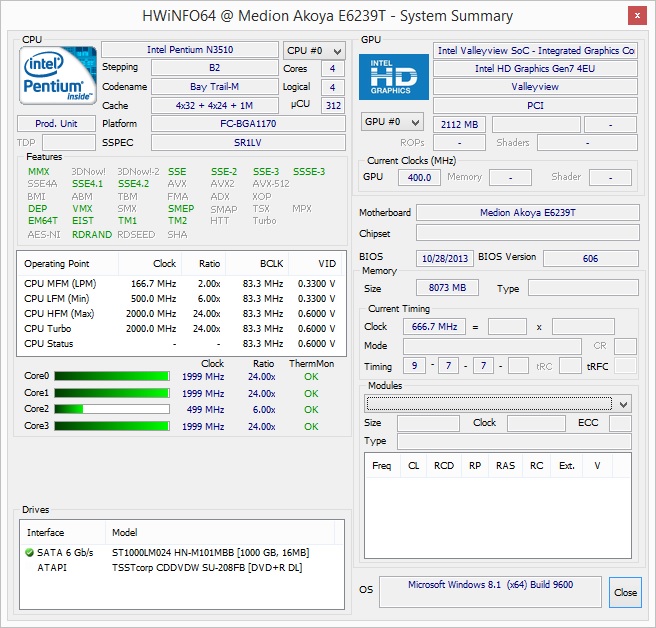Viewport: 656px width, 628px height.
Task: Click the green SATA drive status icon
Action: [x=29, y=553]
